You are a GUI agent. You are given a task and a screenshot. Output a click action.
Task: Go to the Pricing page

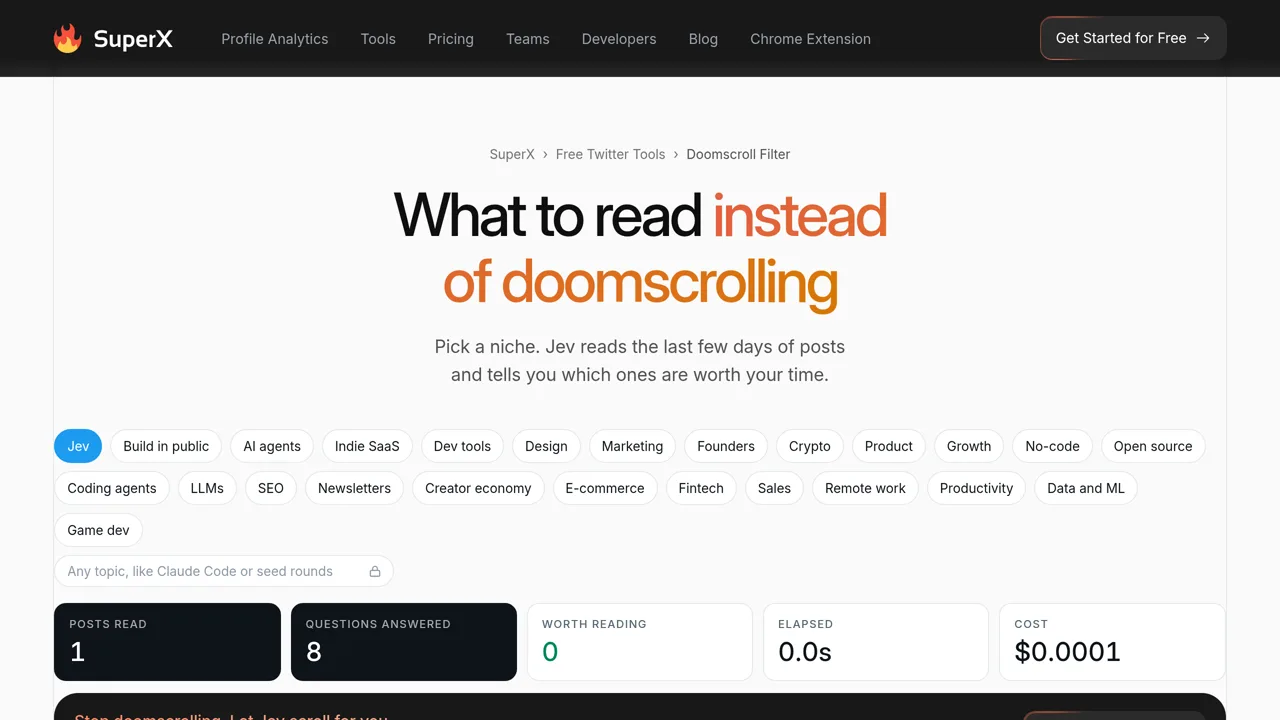point(451,39)
